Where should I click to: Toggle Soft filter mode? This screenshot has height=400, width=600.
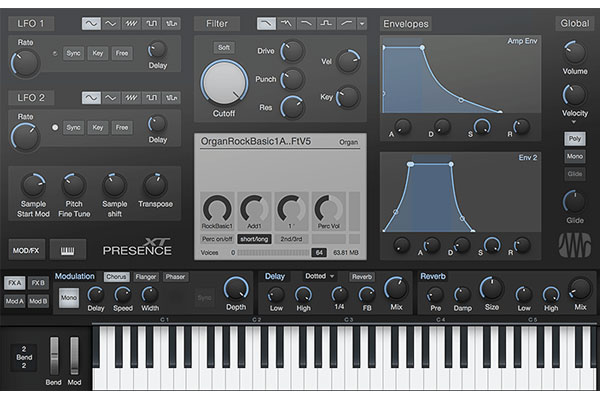[224, 48]
